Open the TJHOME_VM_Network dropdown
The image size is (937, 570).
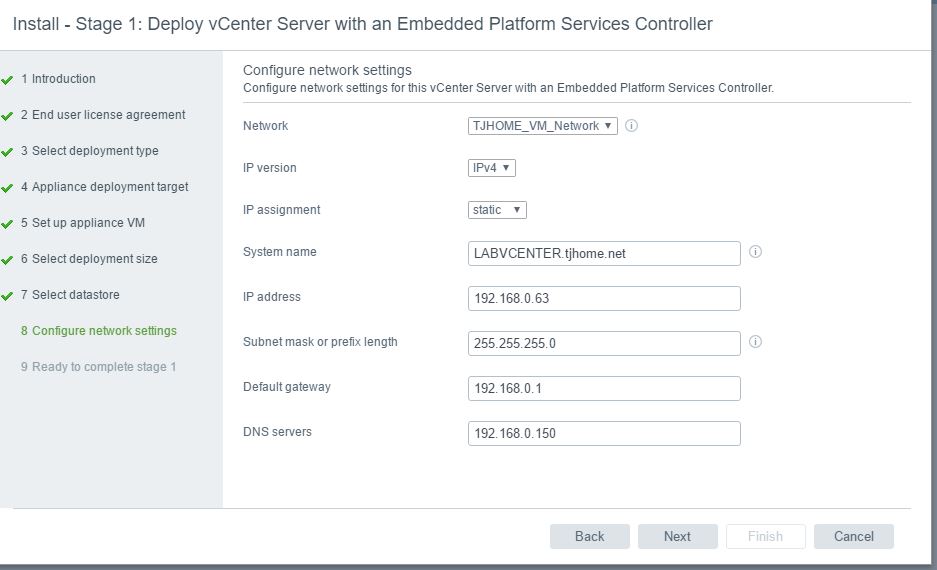coord(543,125)
